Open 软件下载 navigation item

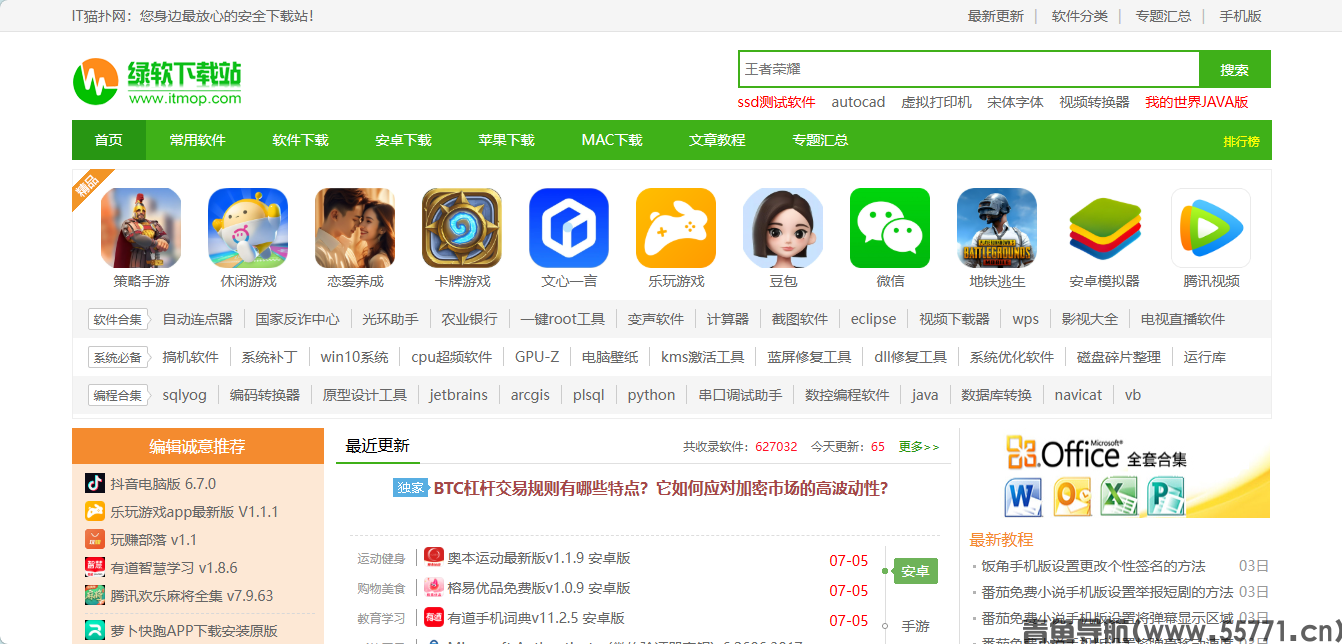point(300,140)
